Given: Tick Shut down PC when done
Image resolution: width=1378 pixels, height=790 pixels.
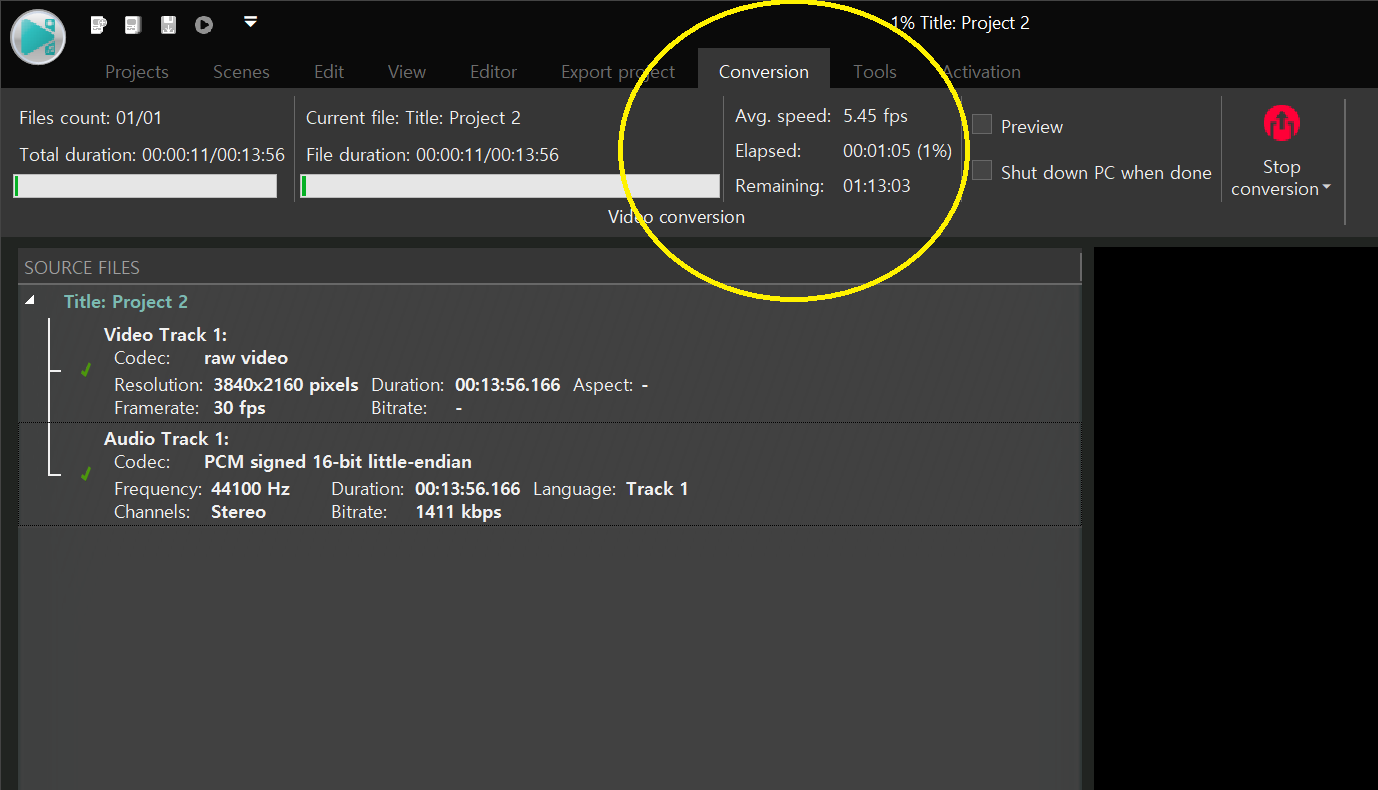Looking at the screenshot, I should pyautogui.click(x=983, y=171).
